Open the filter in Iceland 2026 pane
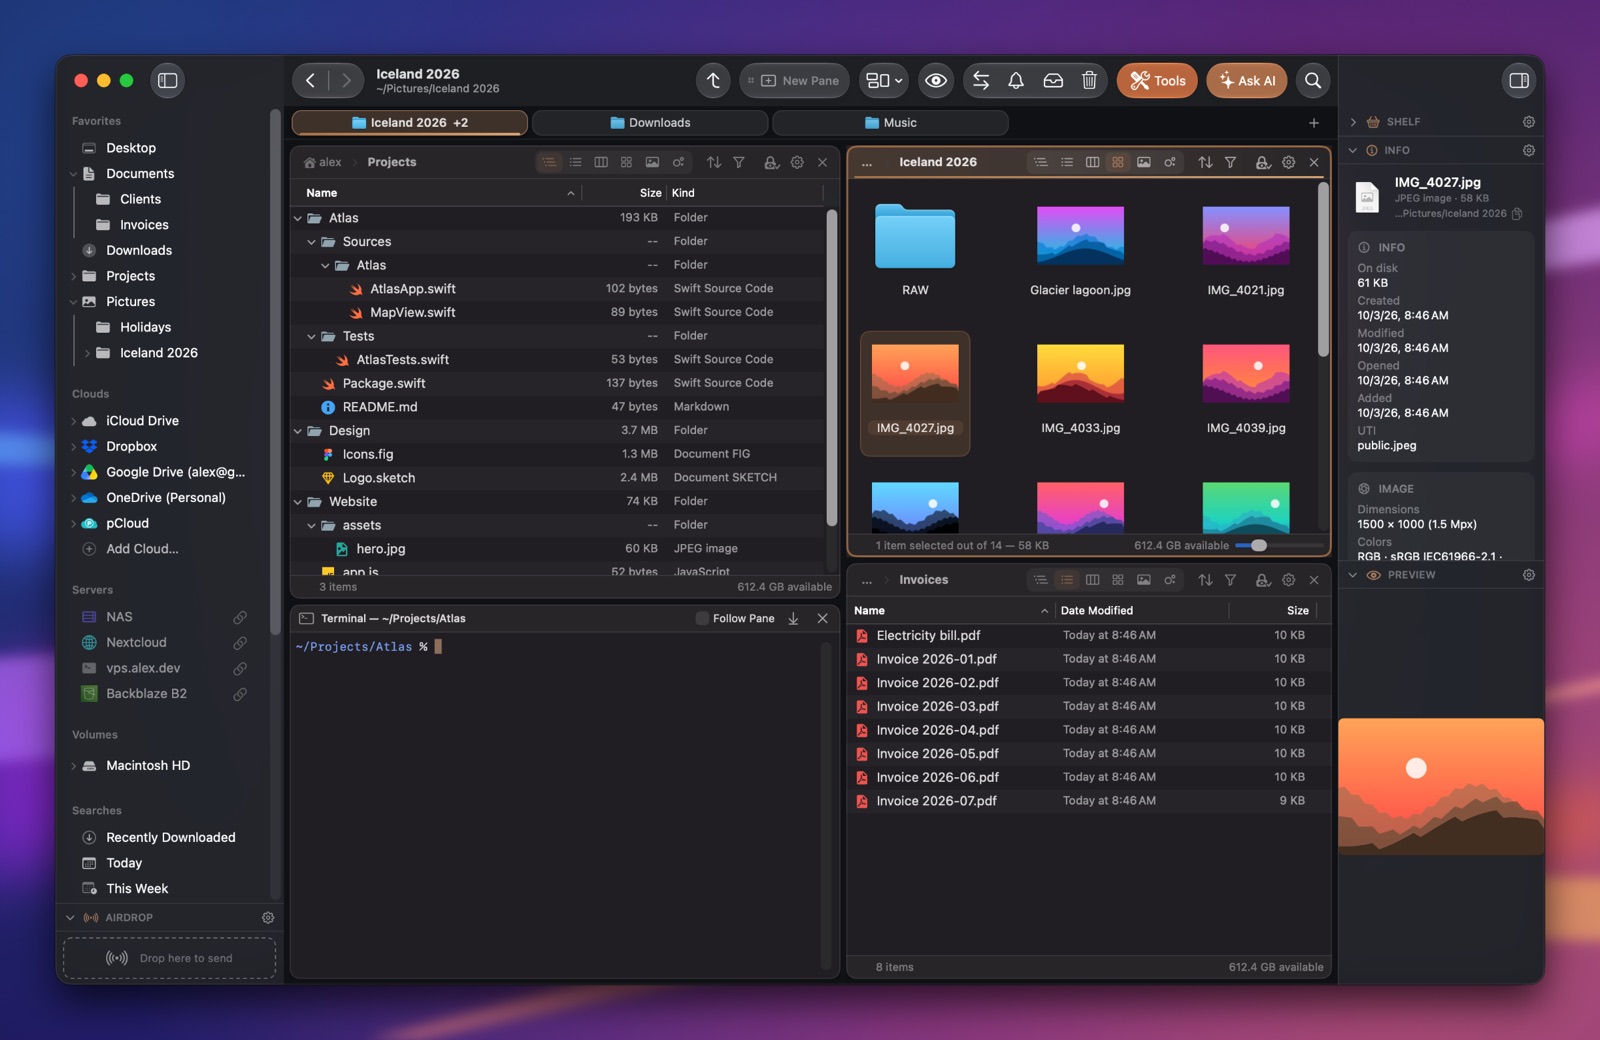The width and height of the screenshot is (1600, 1040). 1231,162
